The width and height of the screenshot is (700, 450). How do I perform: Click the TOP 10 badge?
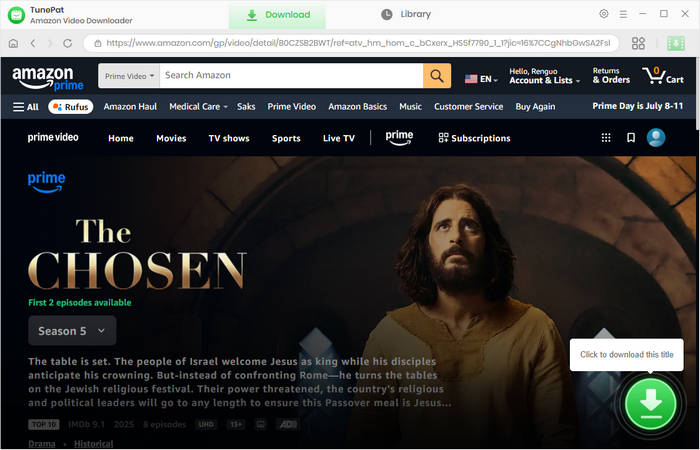(44, 424)
